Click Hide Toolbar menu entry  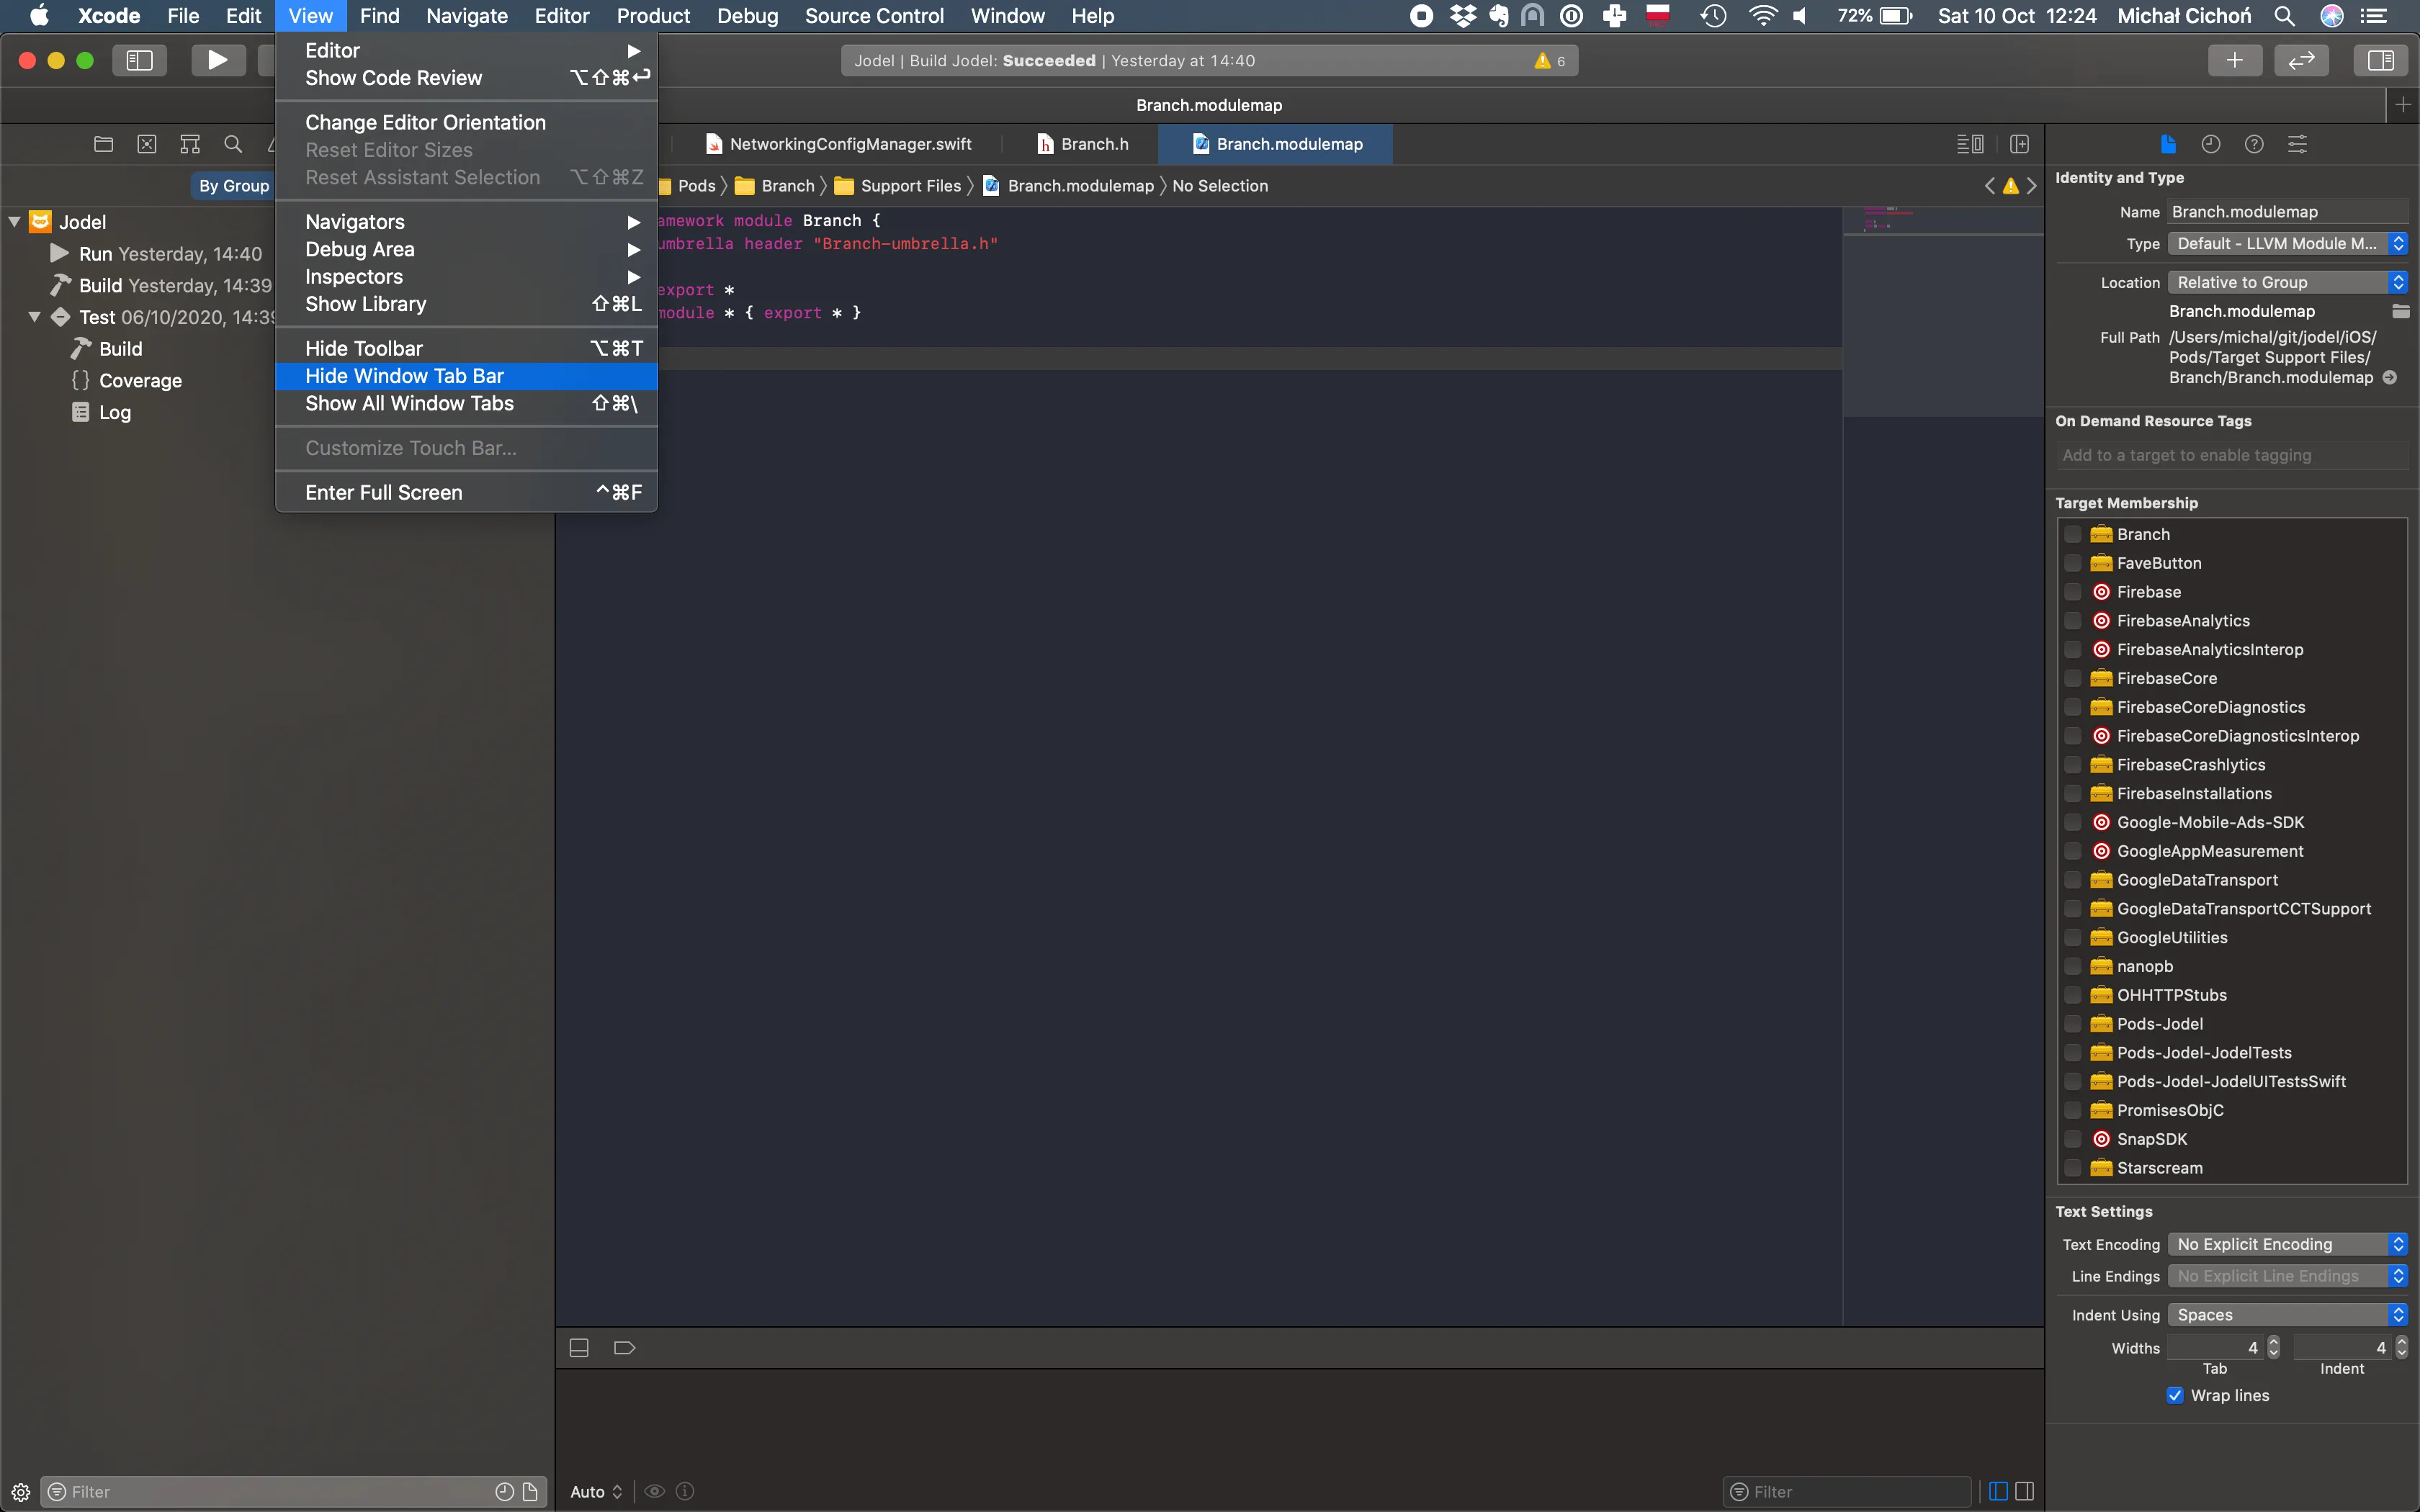coord(466,348)
